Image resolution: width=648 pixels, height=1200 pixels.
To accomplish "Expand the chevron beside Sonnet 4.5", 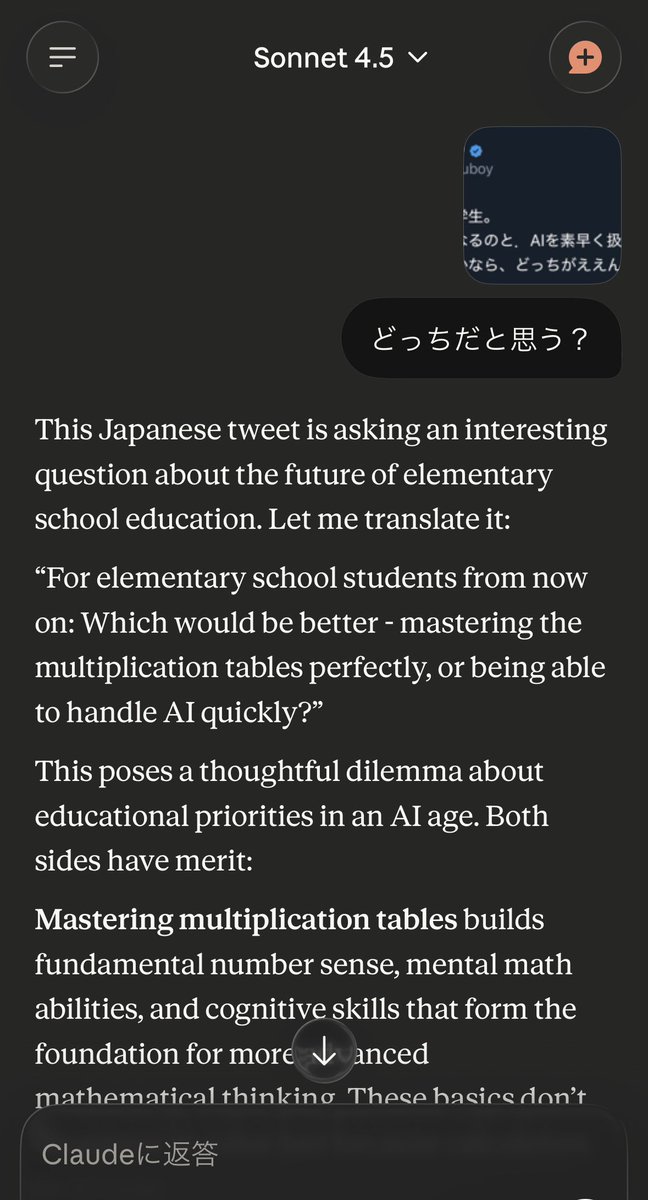I will [419, 57].
